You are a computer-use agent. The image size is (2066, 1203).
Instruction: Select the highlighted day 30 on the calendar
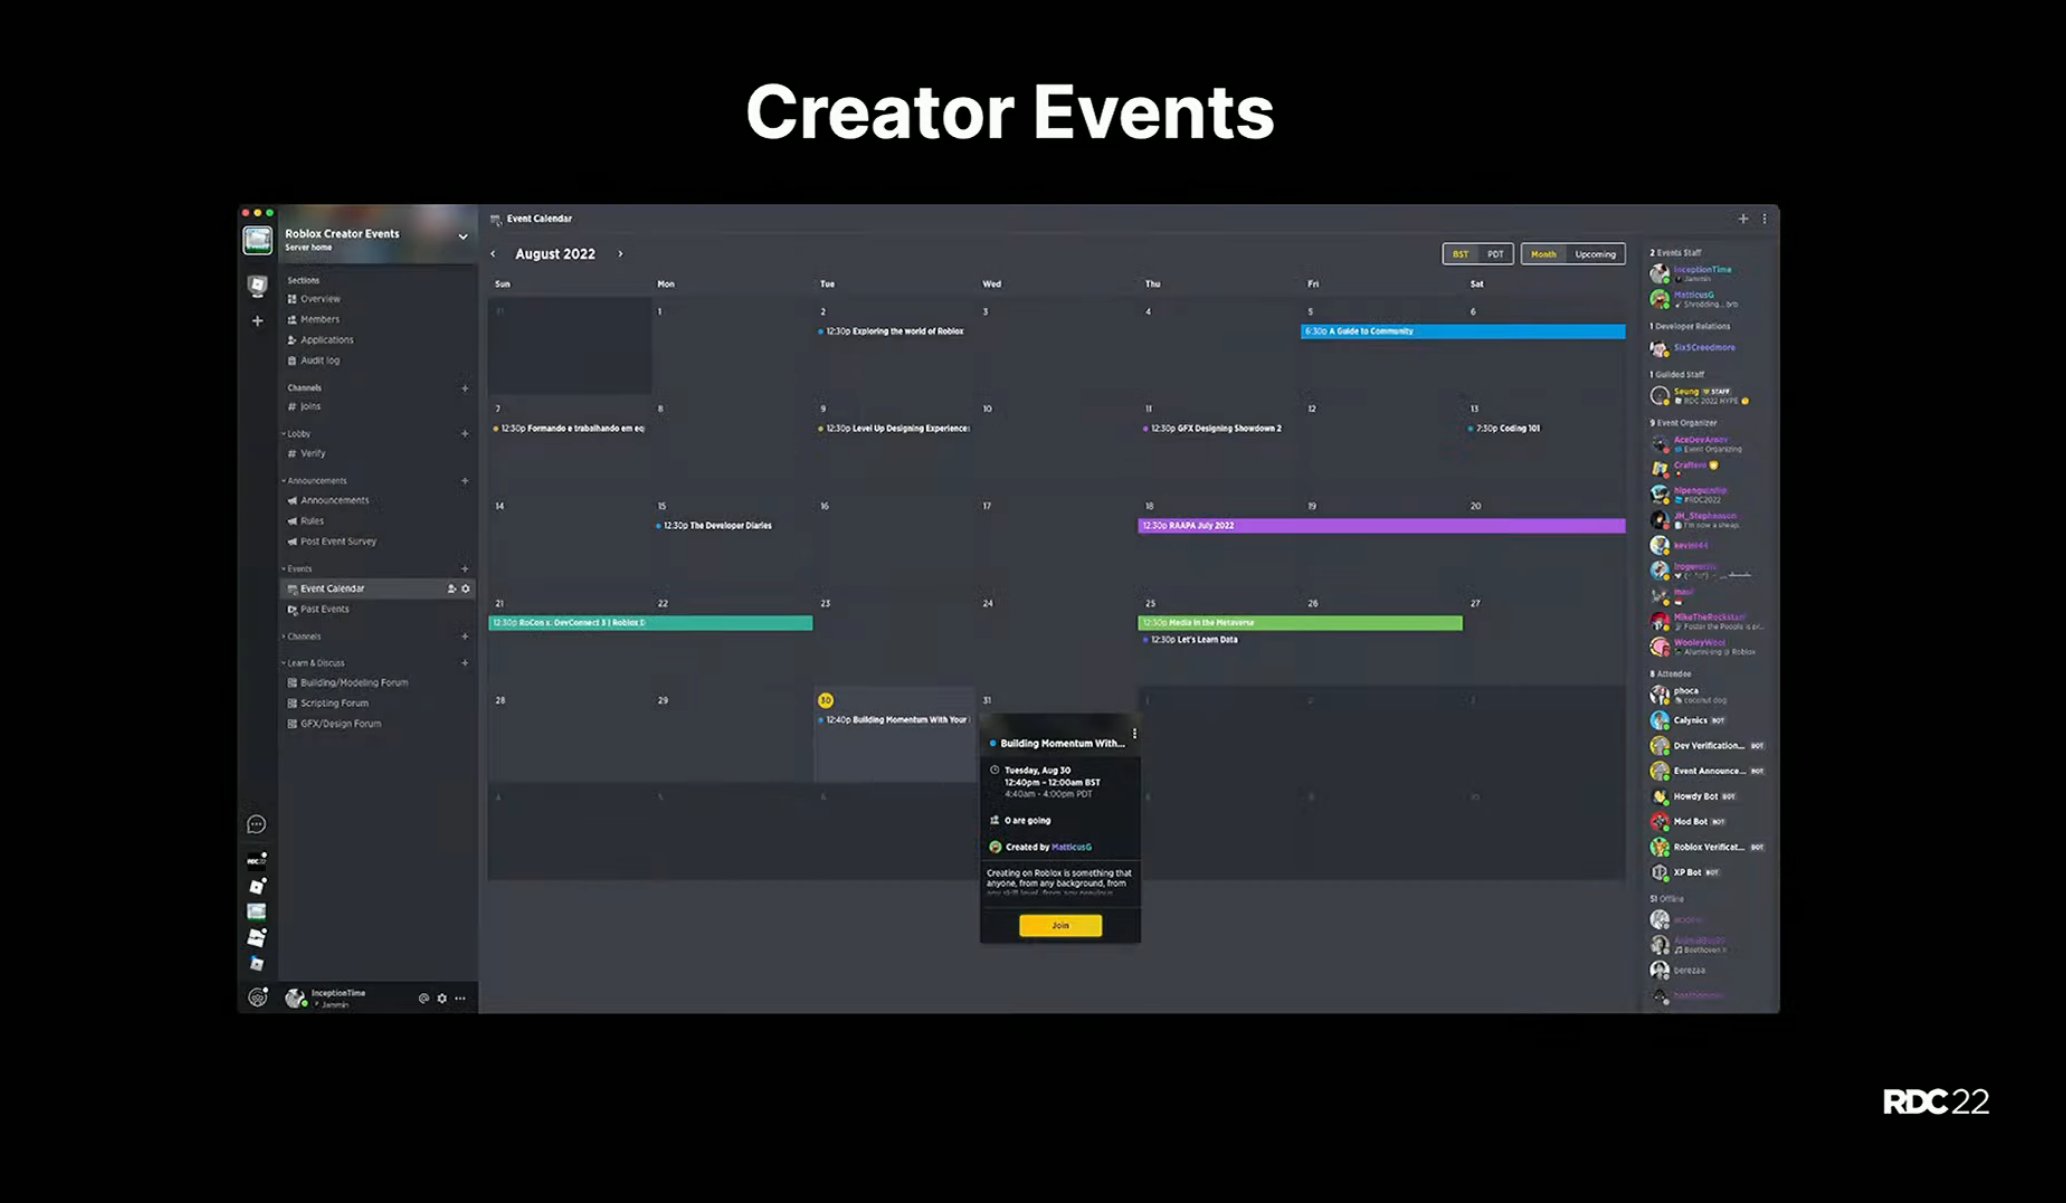[x=825, y=700]
